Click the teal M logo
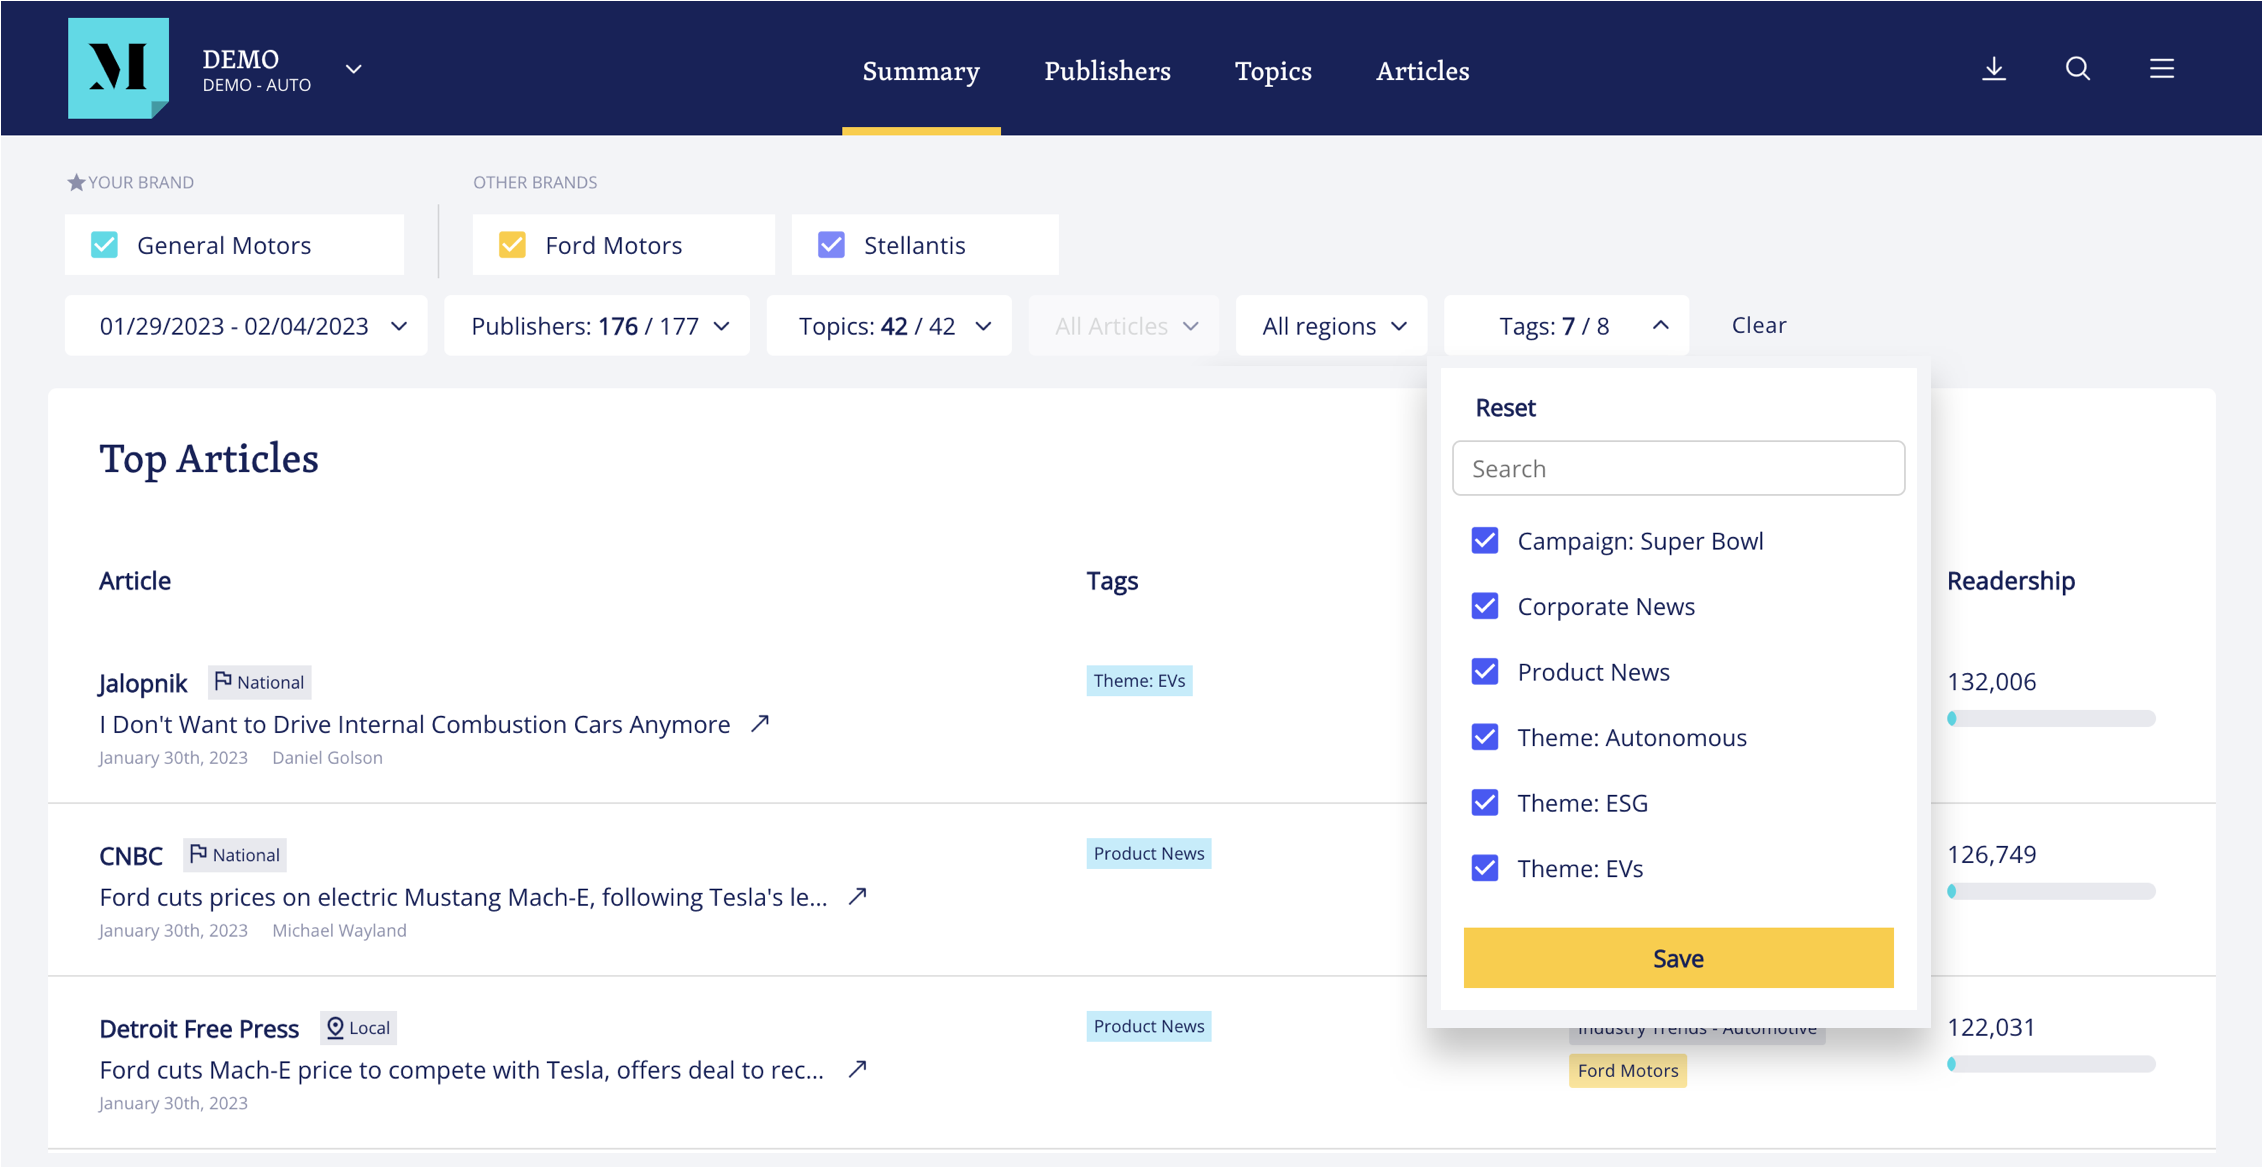The image size is (2262, 1168). click(x=118, y=68)
